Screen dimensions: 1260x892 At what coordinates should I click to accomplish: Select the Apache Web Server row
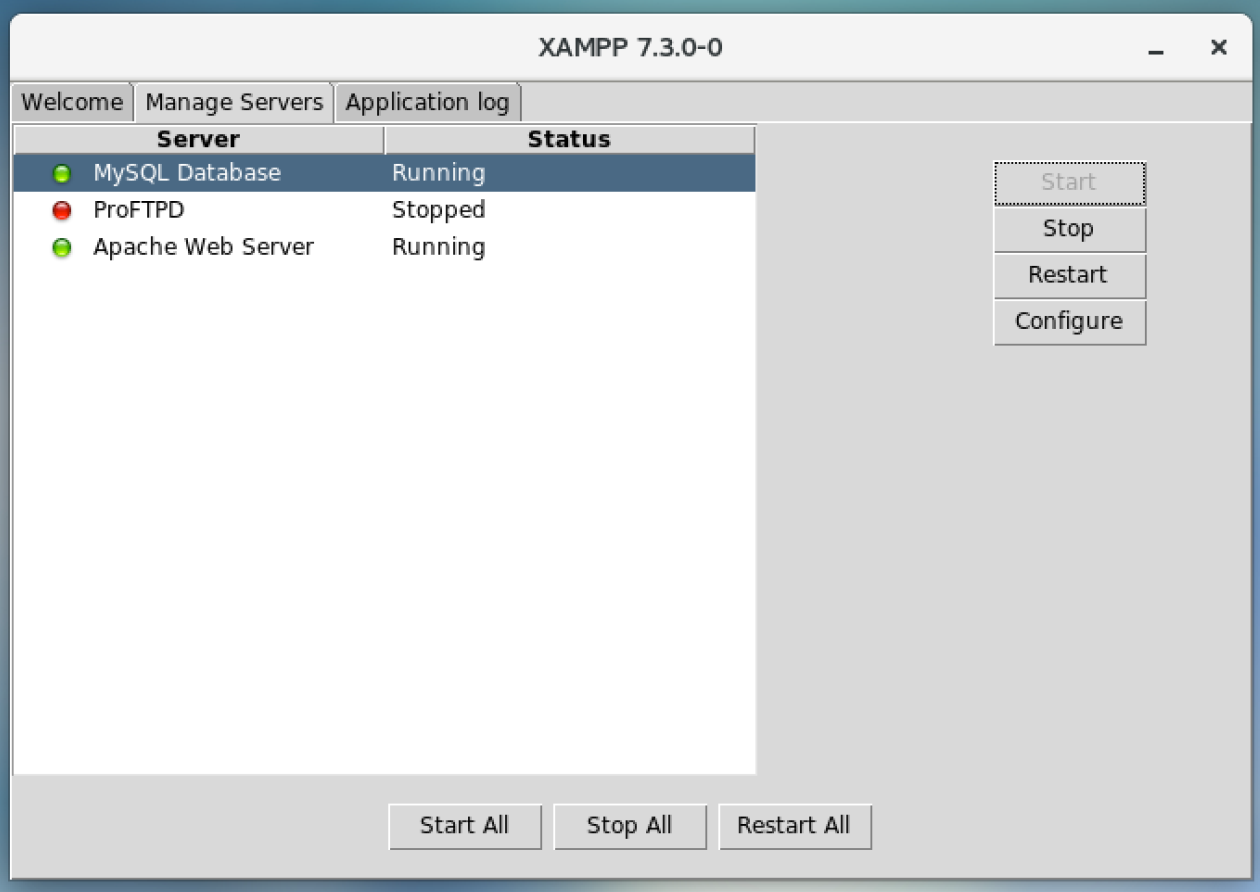click(384, 247)
